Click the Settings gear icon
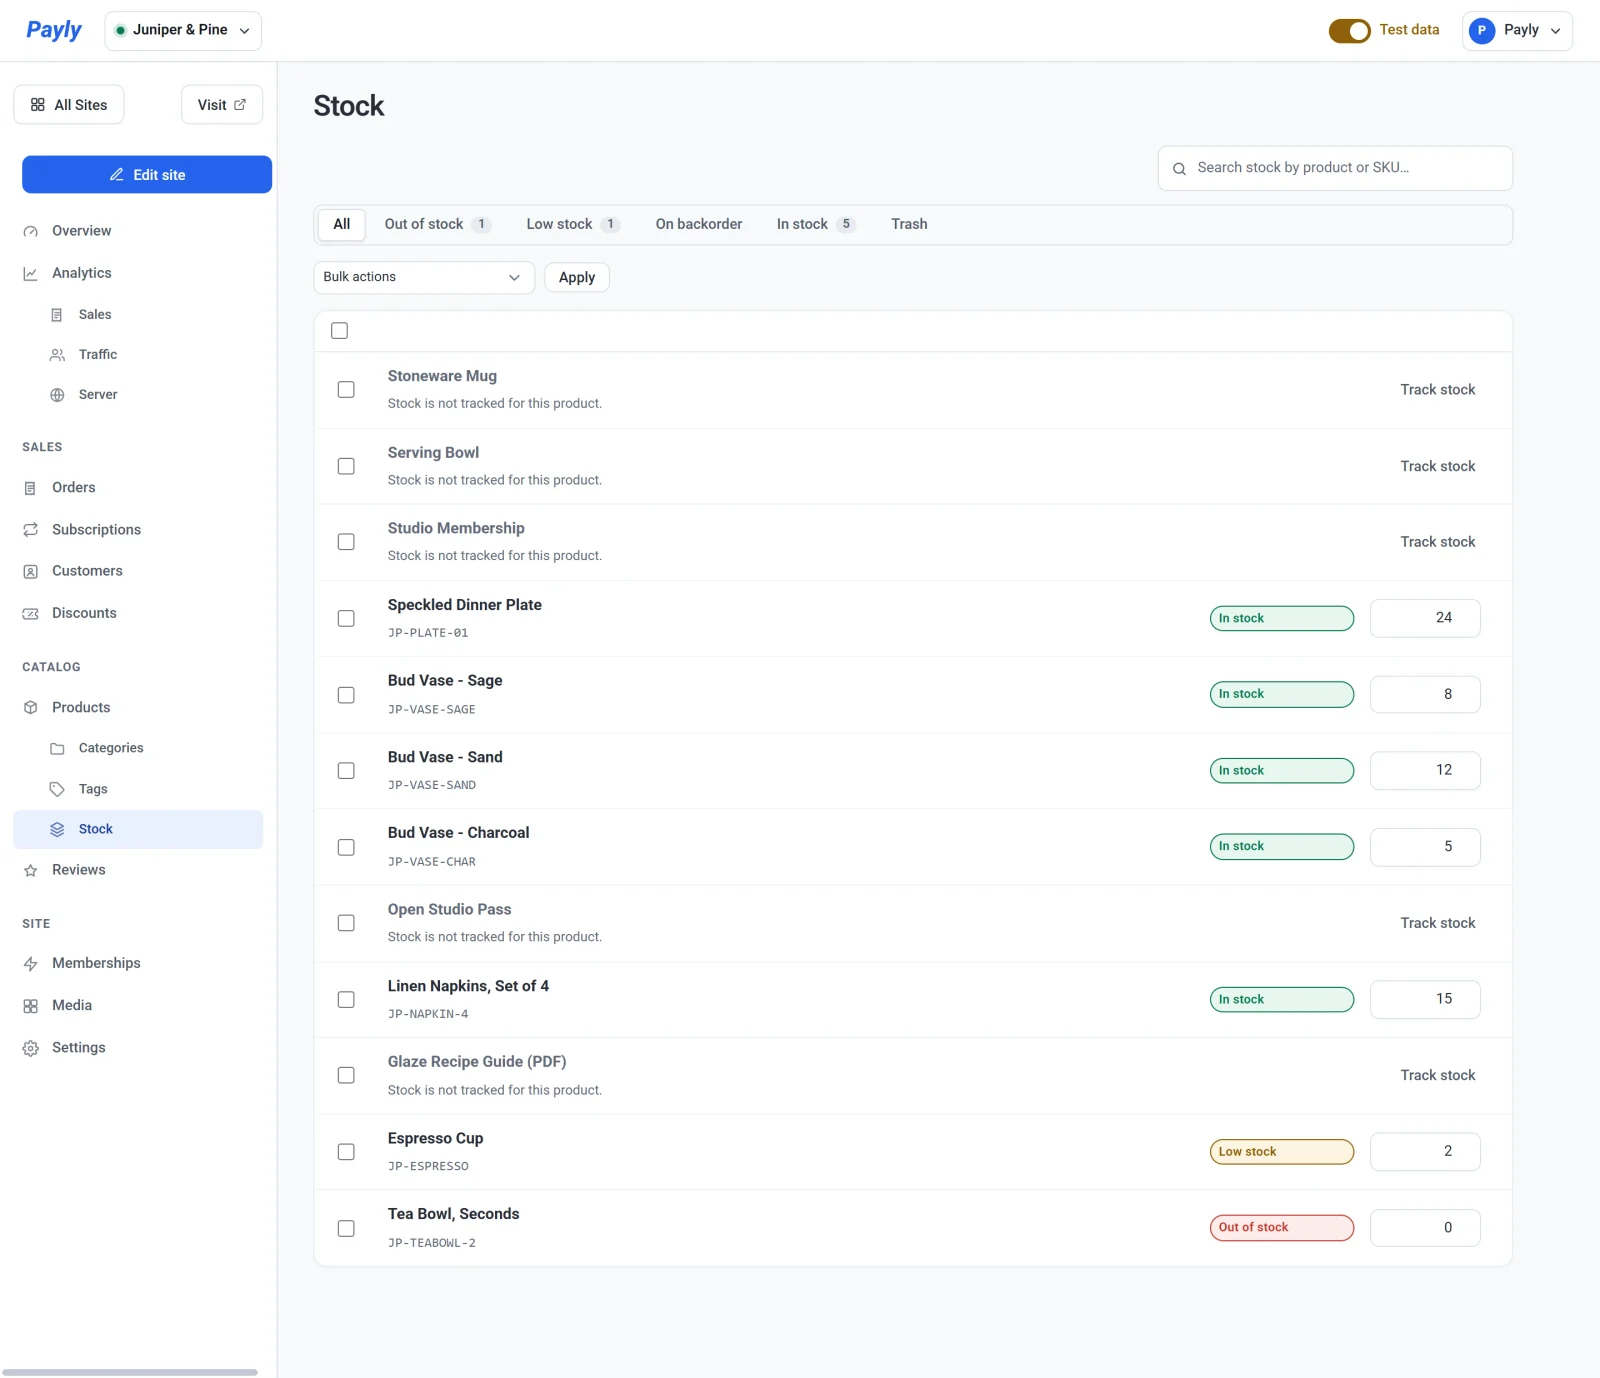This screenshot has width=1600, height=1378. tap(31, 1048)
